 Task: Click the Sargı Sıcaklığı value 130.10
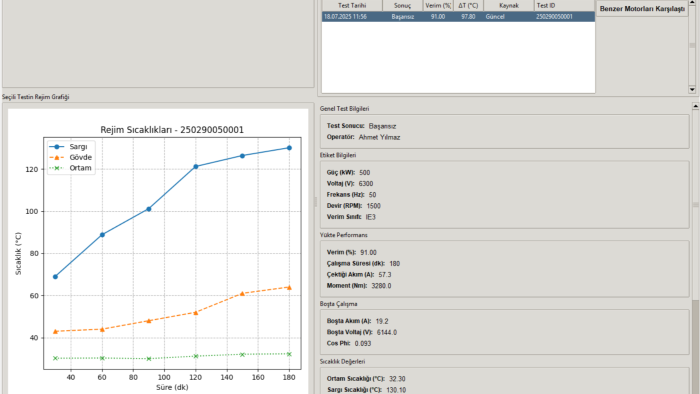point(396,390)
